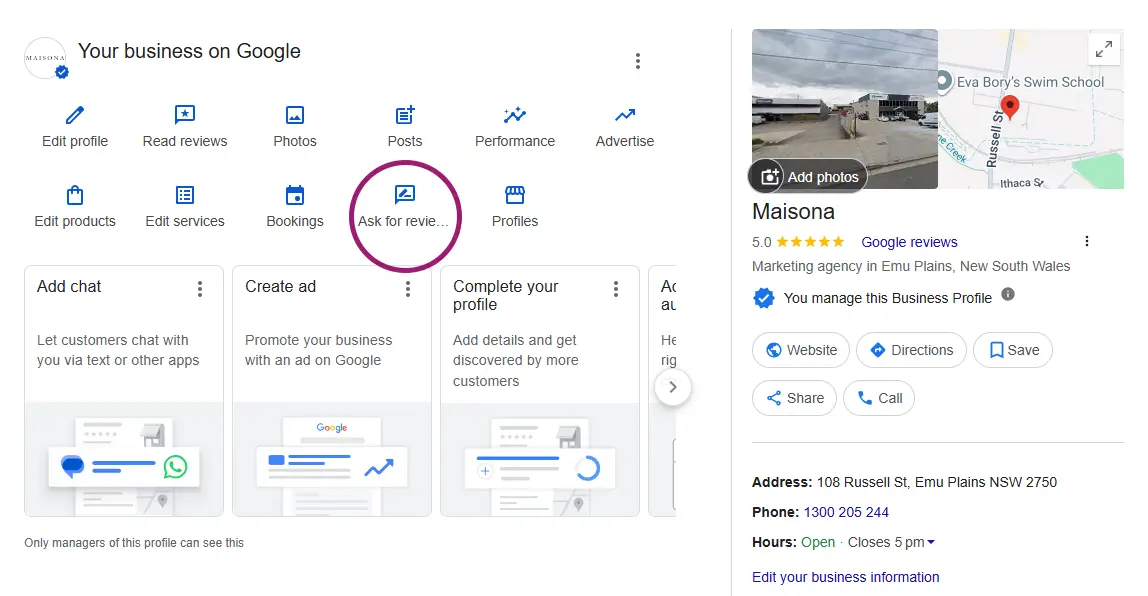The width and height of the screenshot is (1148, 596).
Task: Click info icon beside You manage this Business Profile
Action: [x=1008, y=294]
